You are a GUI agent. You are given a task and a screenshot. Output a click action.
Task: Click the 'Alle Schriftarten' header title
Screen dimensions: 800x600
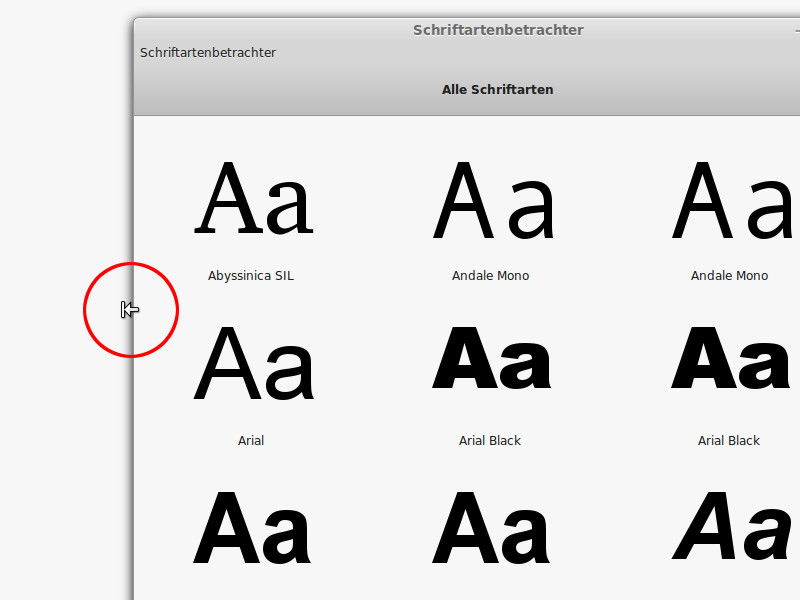coord(497,90)
